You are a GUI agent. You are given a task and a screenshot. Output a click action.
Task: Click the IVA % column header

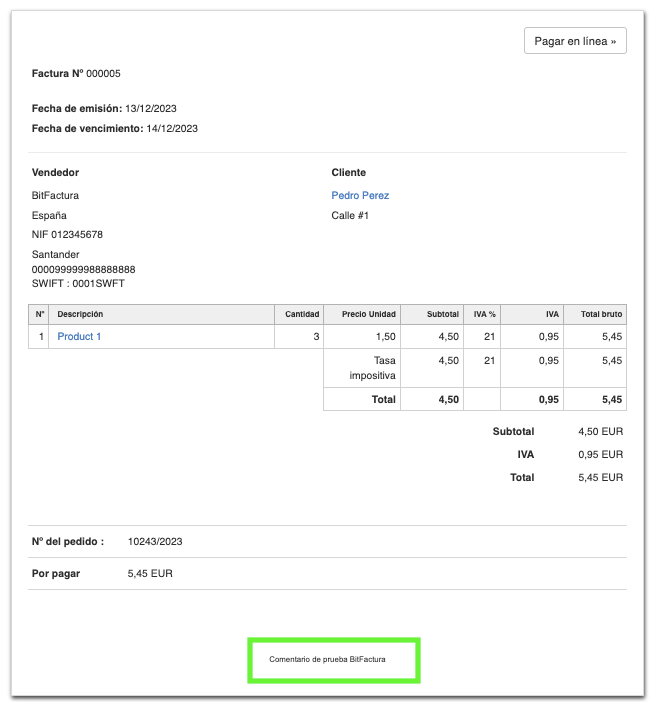tap(484, 314)
